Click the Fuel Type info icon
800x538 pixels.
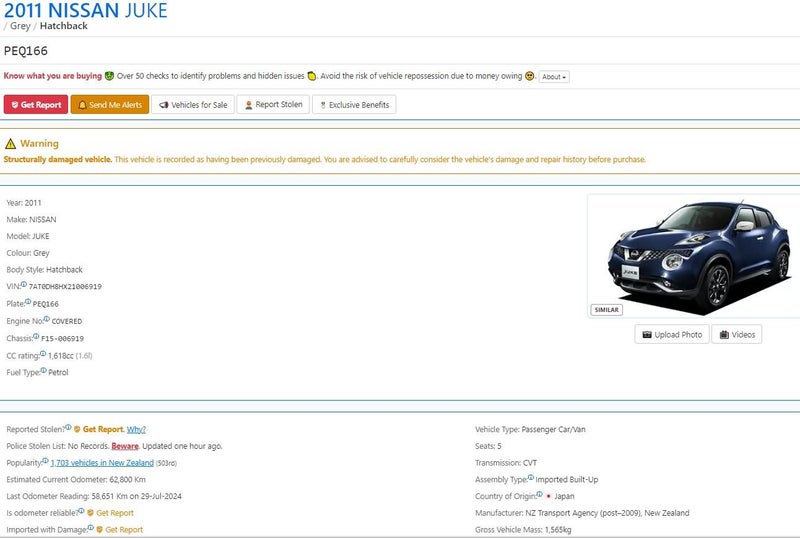tap(43, 370)
